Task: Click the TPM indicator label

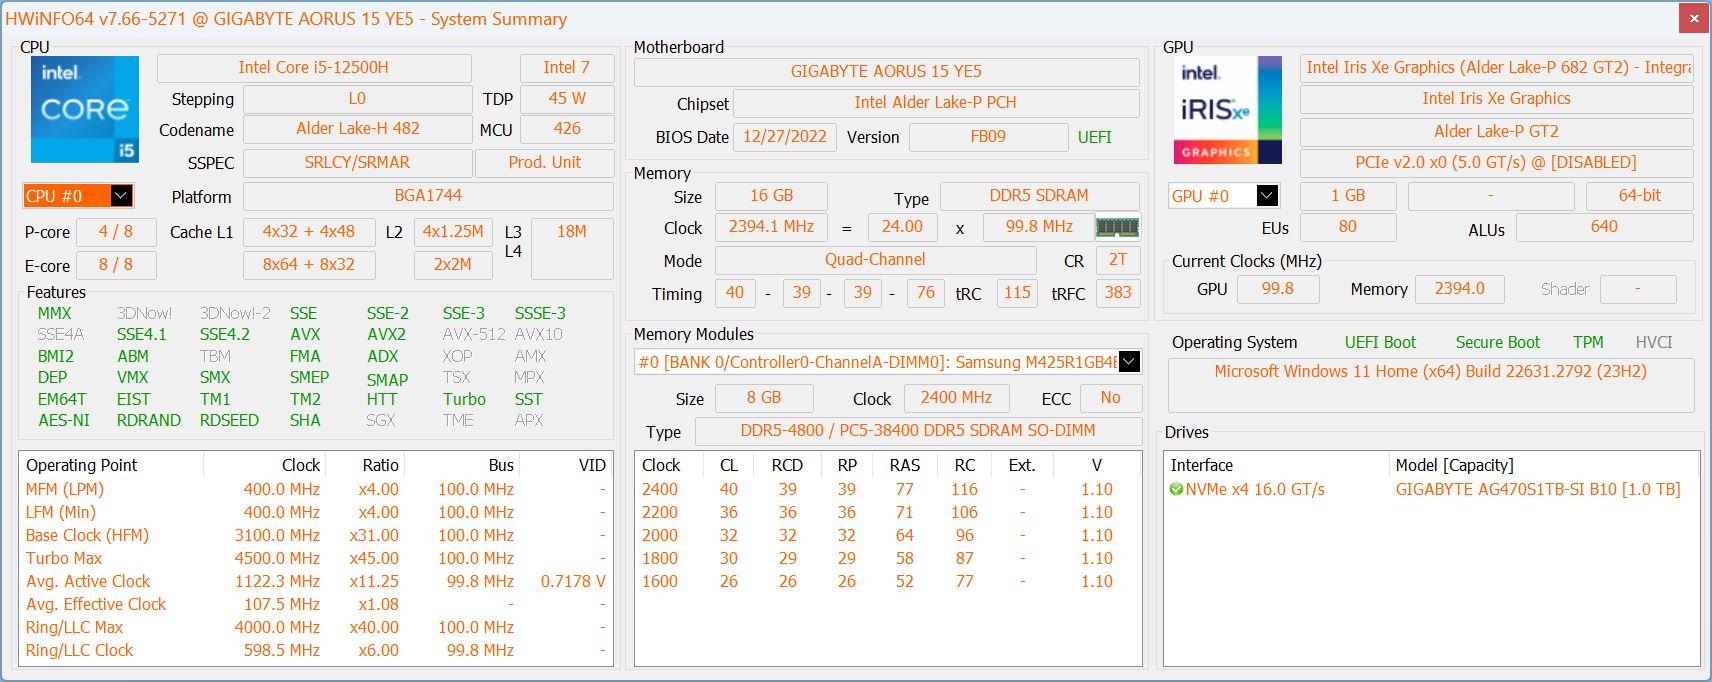Action: (1587, 342)
